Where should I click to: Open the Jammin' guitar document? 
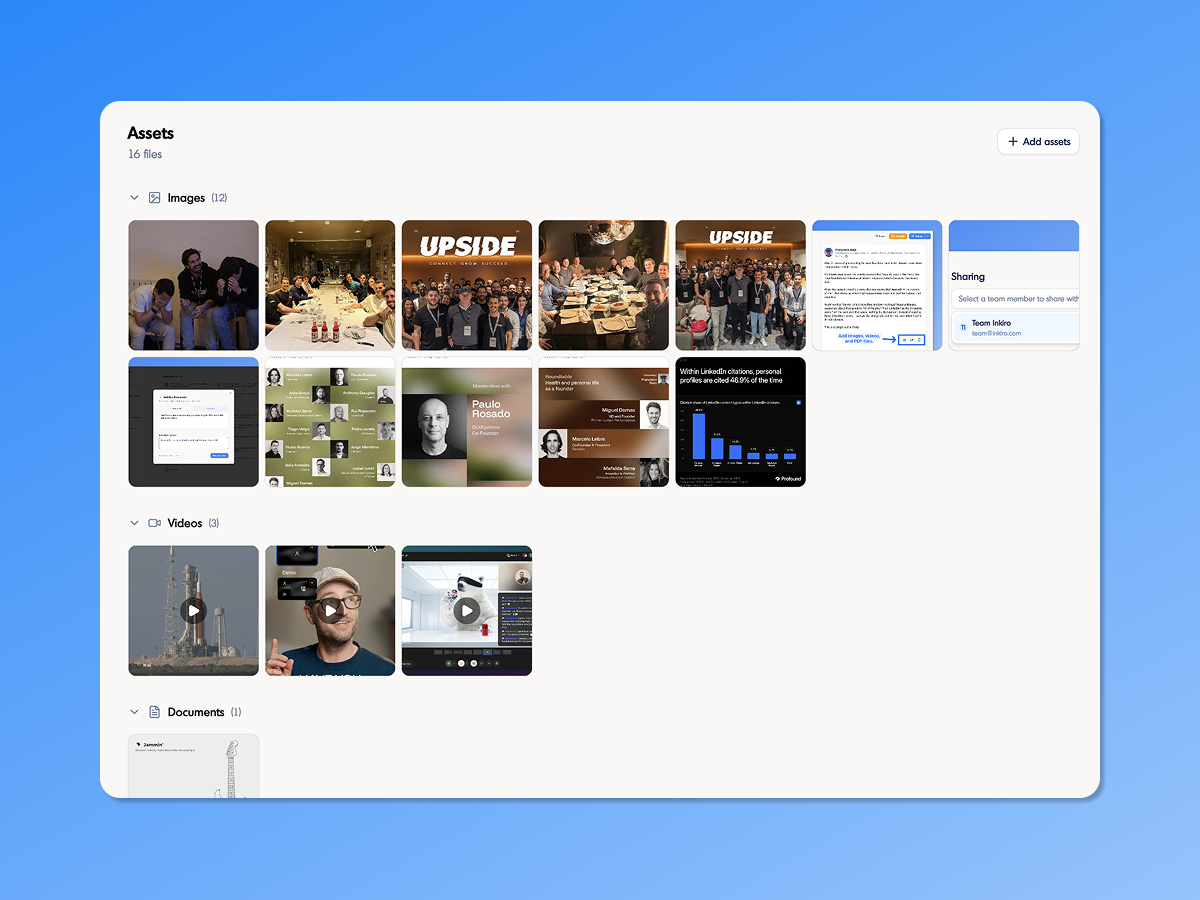point(193,765)
